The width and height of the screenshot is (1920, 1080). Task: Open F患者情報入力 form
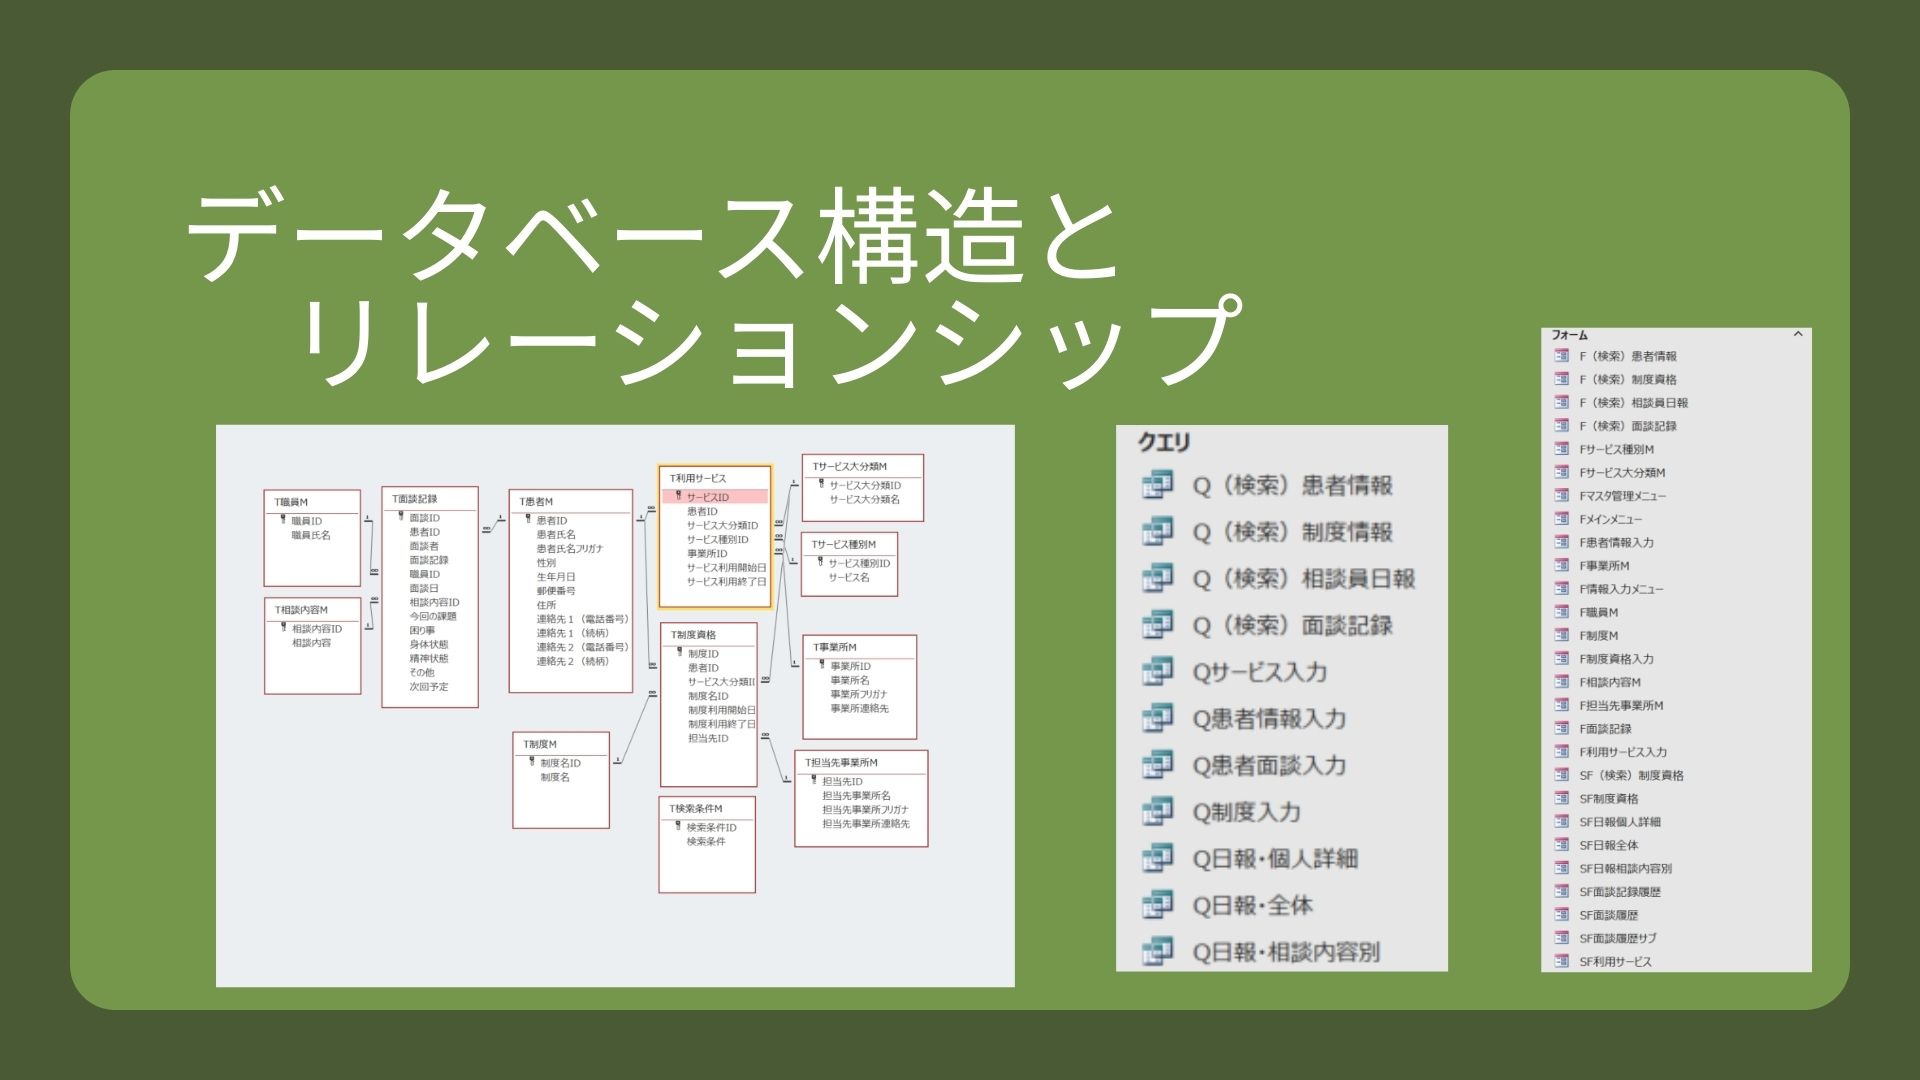tap(1616, 543)
